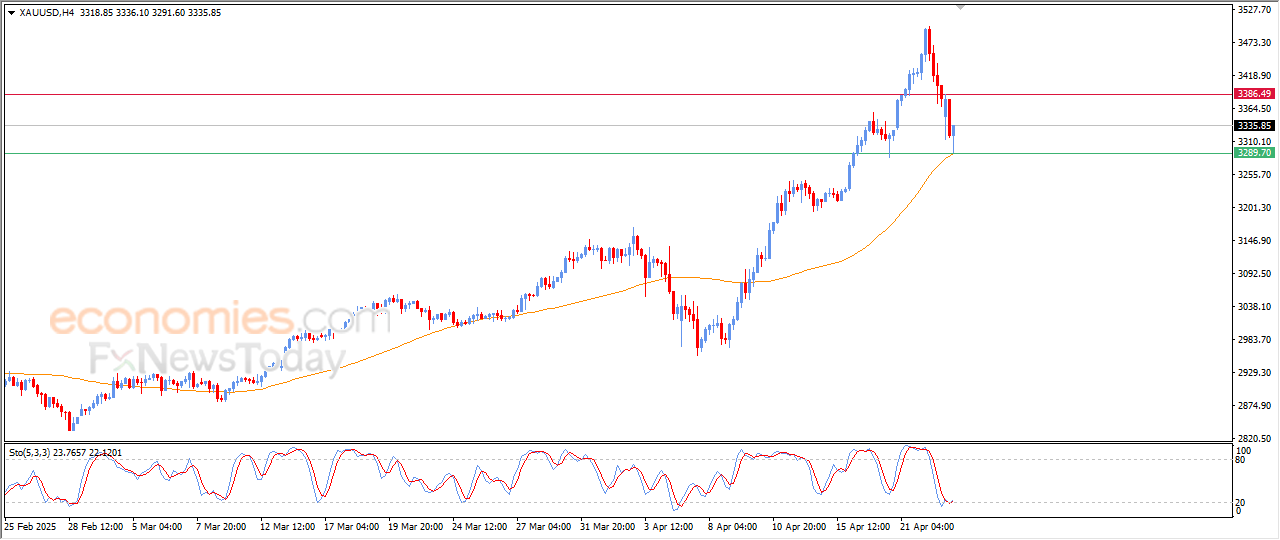The image size is (1280, 540).
Task: Click the 2820.50 bottom price scale value
Action: click(x=1254, y=439)
